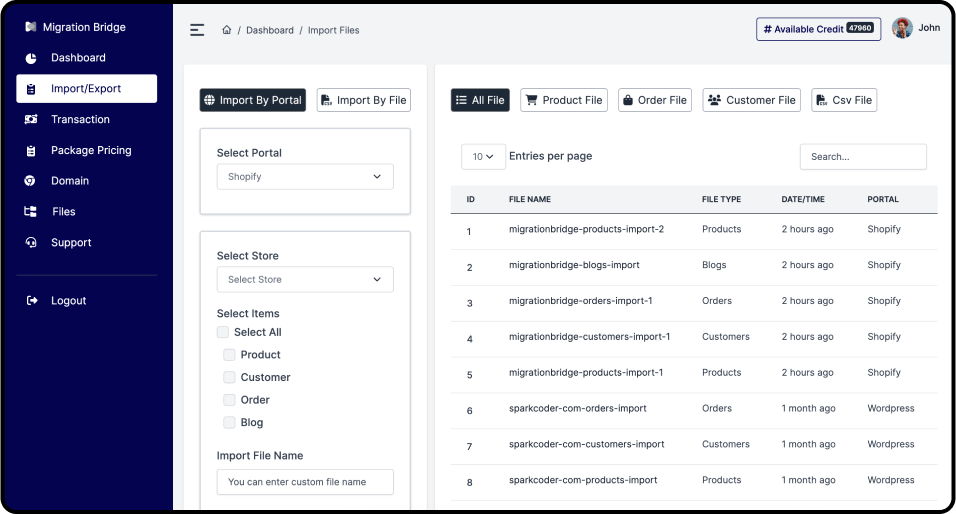Open the Select Store dropdown
The width and height of the screenshot is (956, 514).
point(305,280)
